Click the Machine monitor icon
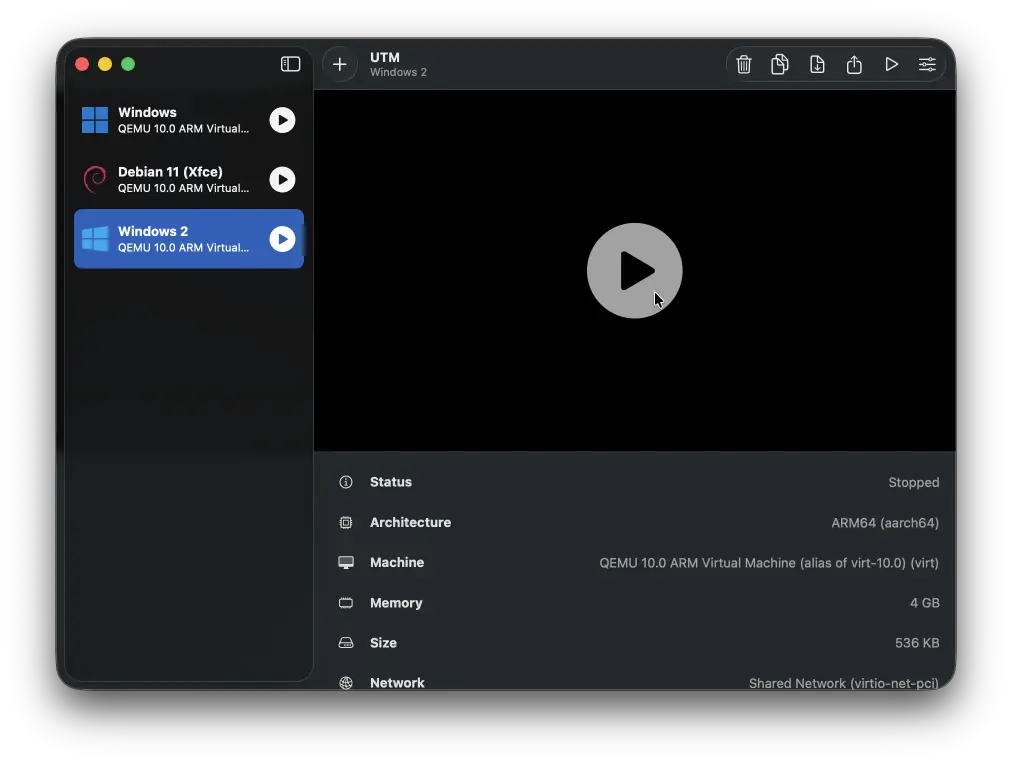The width and height of the screenshot is (1012, 764). coord(346,563)
